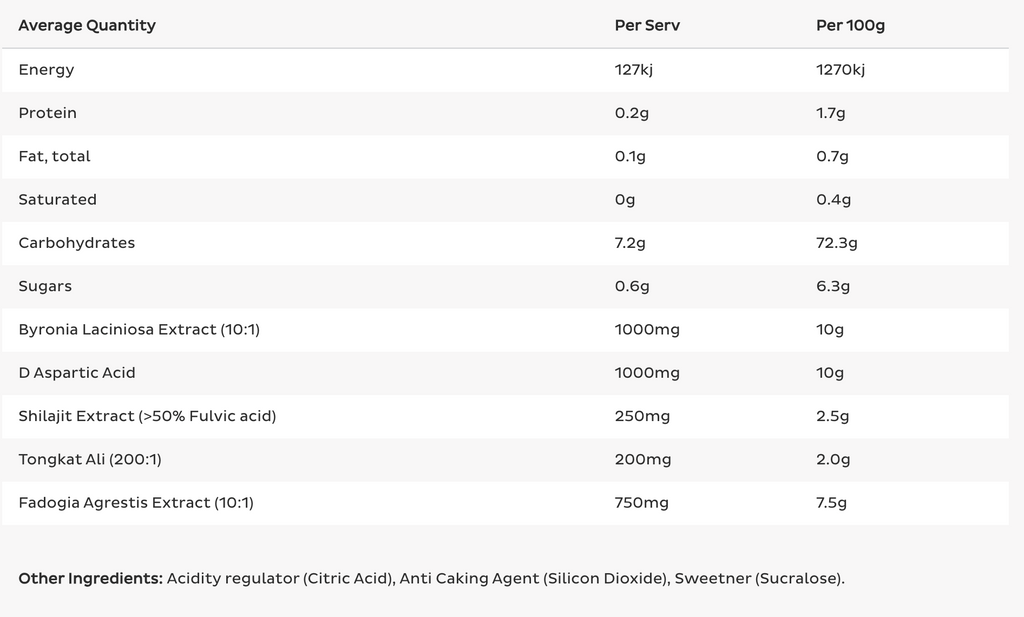Click the Fat, total row label
Image resolution: width=1024 pixels, height=617 pixels.
pyautogui.click(x=54, y=156)
